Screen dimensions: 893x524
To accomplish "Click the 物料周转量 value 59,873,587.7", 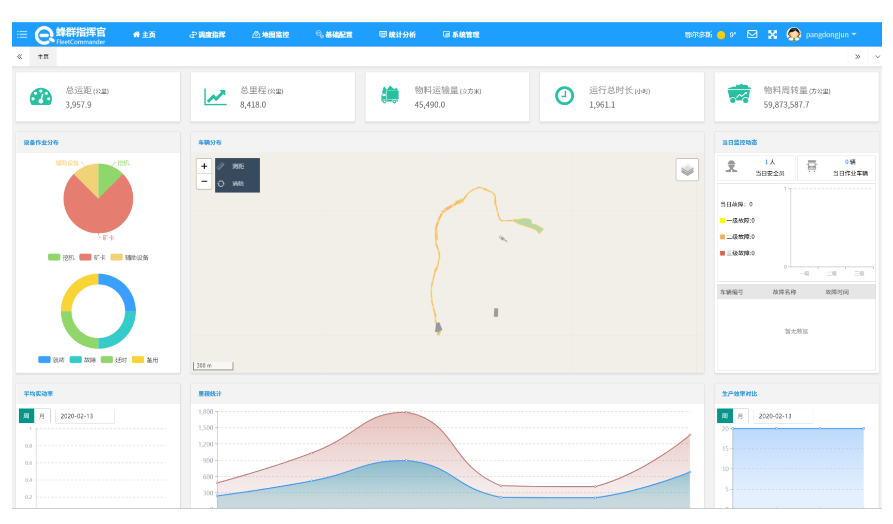I will 786,105.
